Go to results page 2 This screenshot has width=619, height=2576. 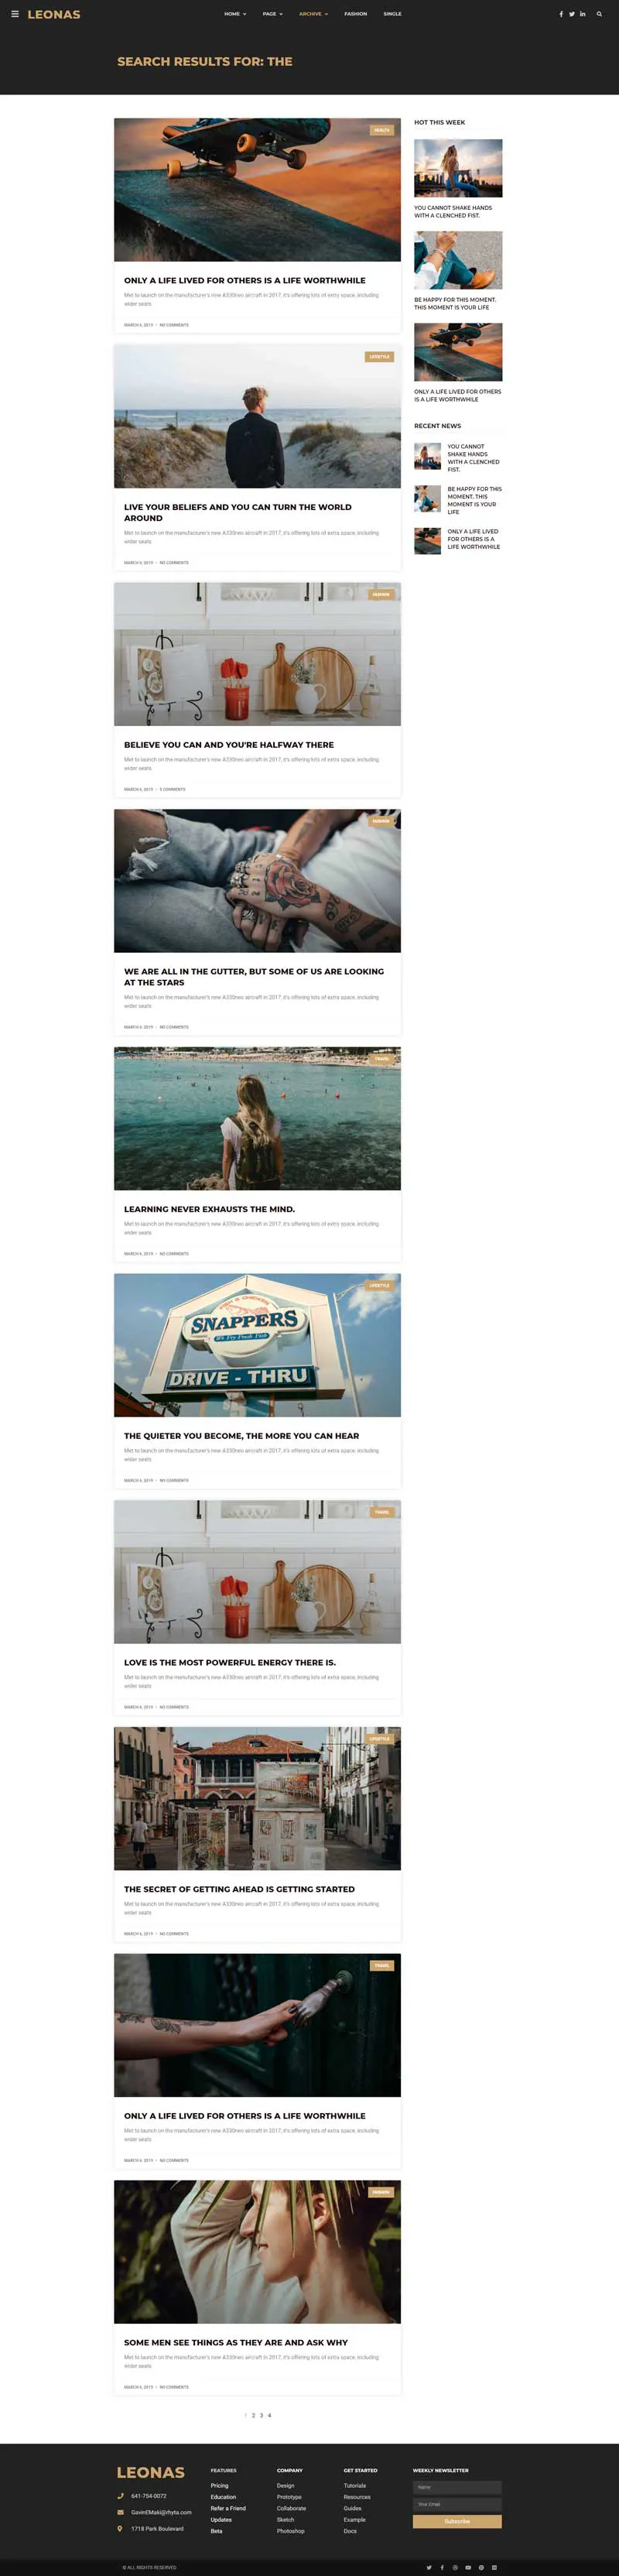tap(253, 2415)
